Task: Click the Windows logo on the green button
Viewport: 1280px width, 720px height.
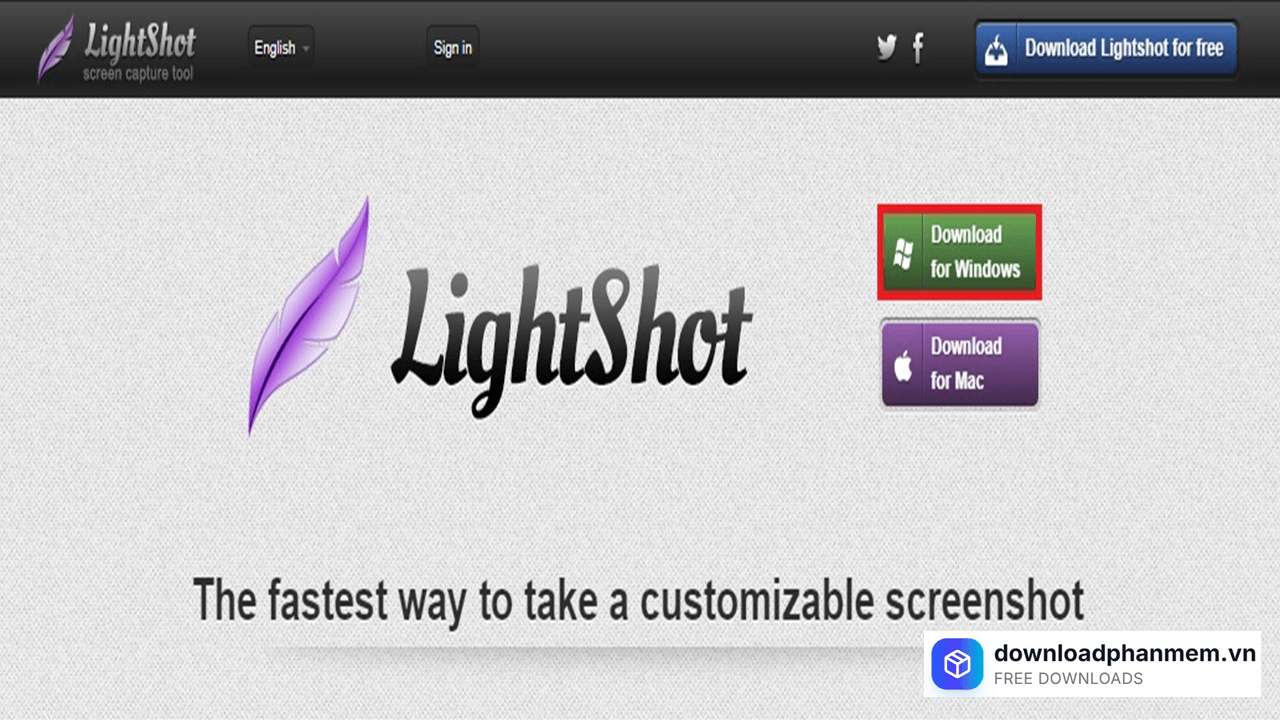Action: pyautogui.click(x=901, y=251)
